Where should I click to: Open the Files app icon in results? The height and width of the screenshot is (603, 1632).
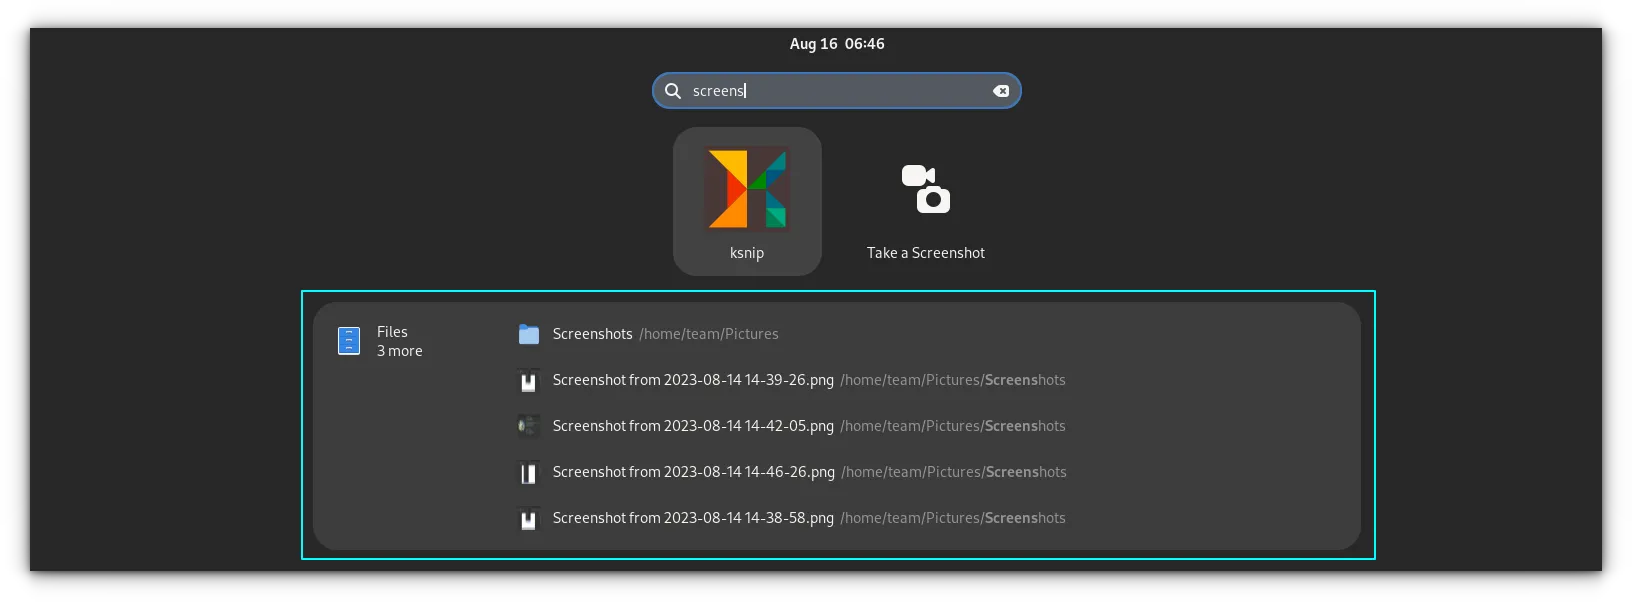[349, 341]
